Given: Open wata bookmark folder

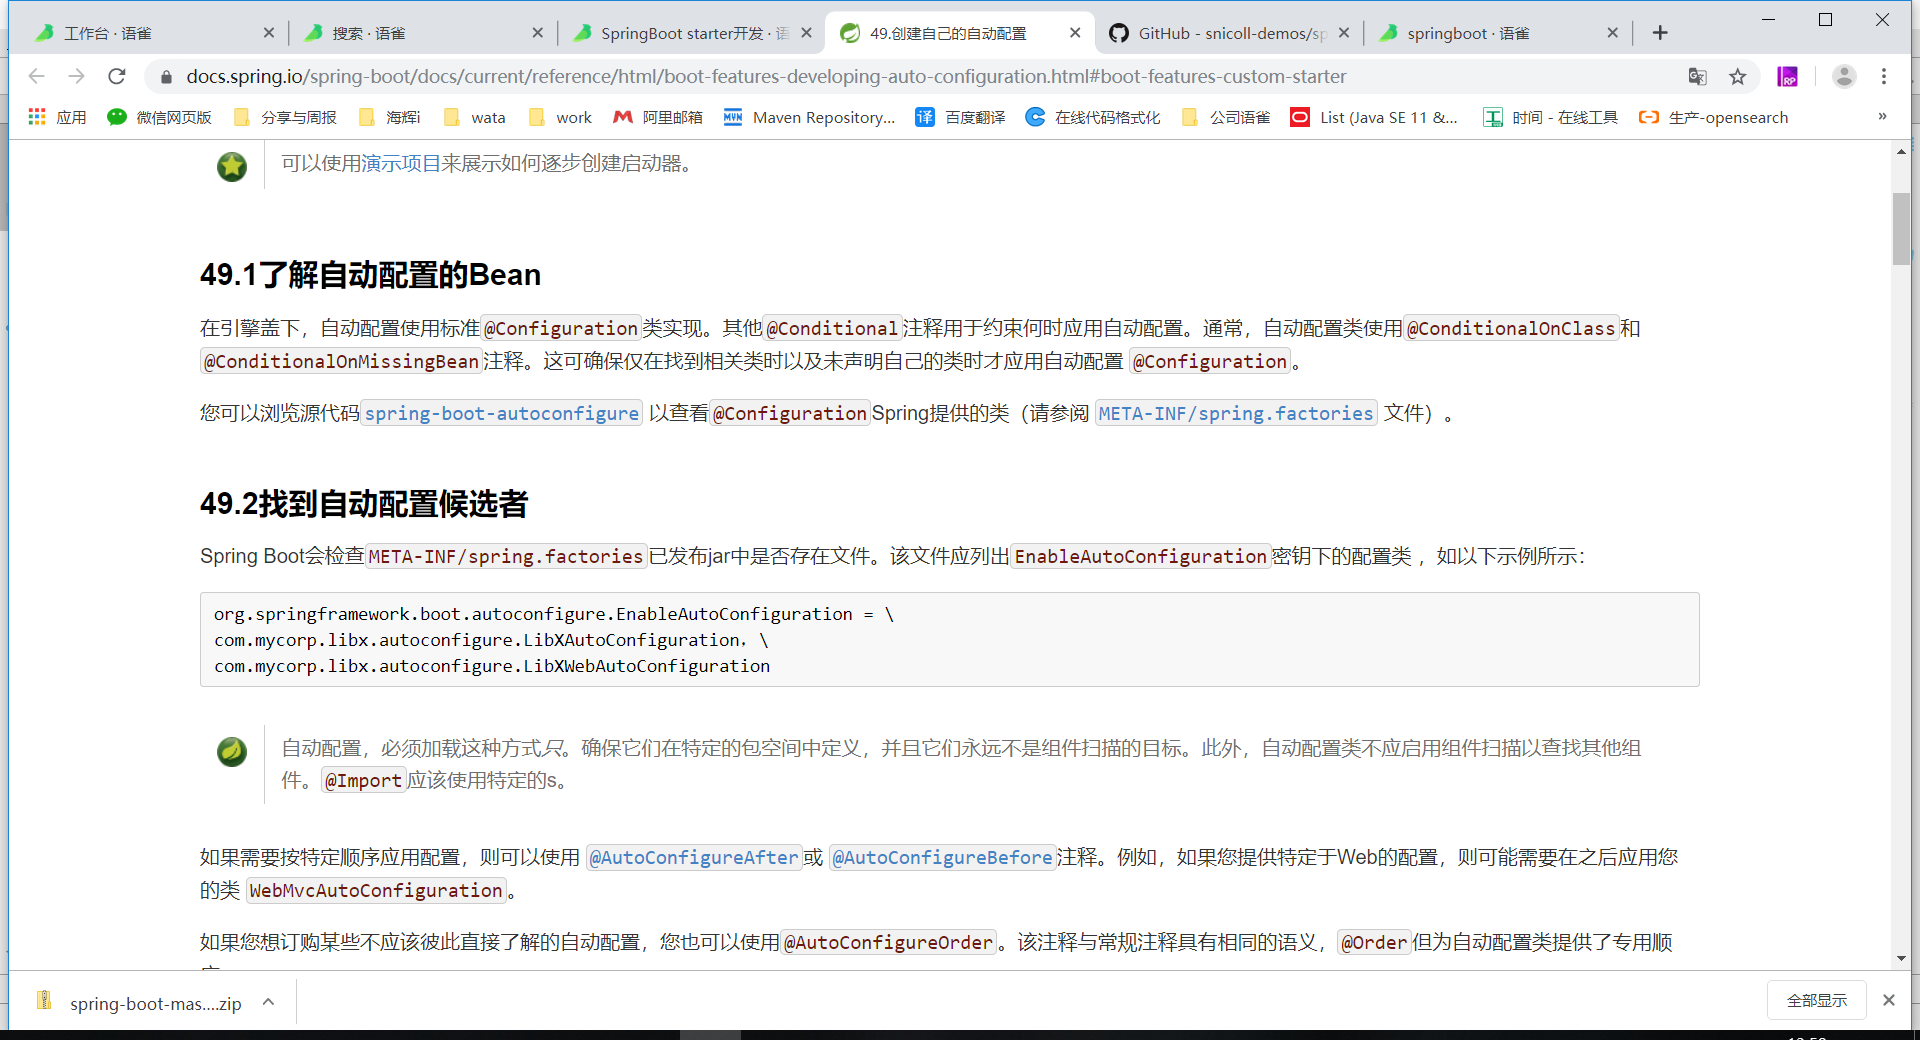Looking at the screenshot, I should [474, 117].
